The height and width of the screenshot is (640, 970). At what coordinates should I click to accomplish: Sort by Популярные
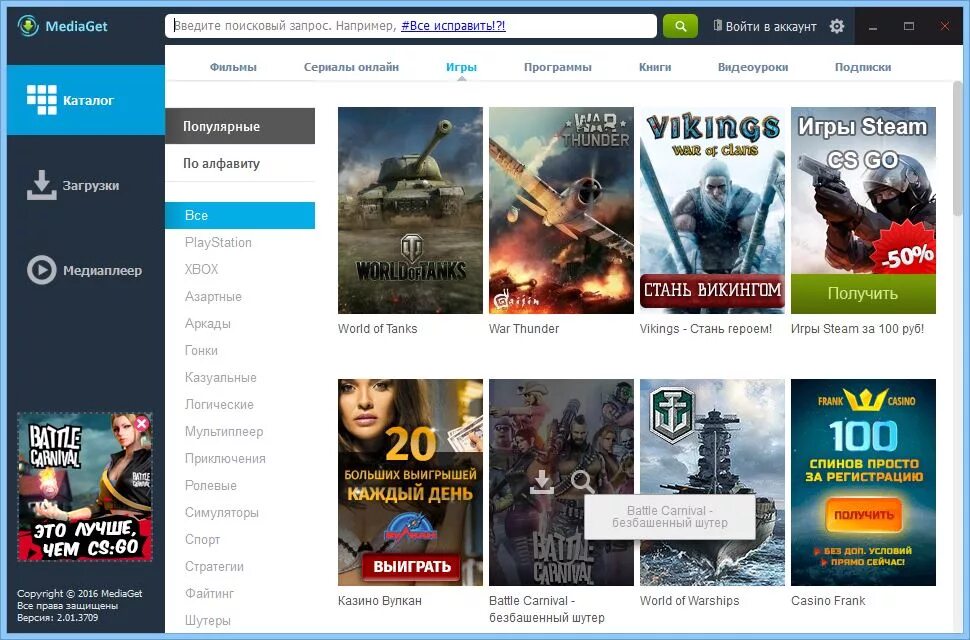[240, 126]
